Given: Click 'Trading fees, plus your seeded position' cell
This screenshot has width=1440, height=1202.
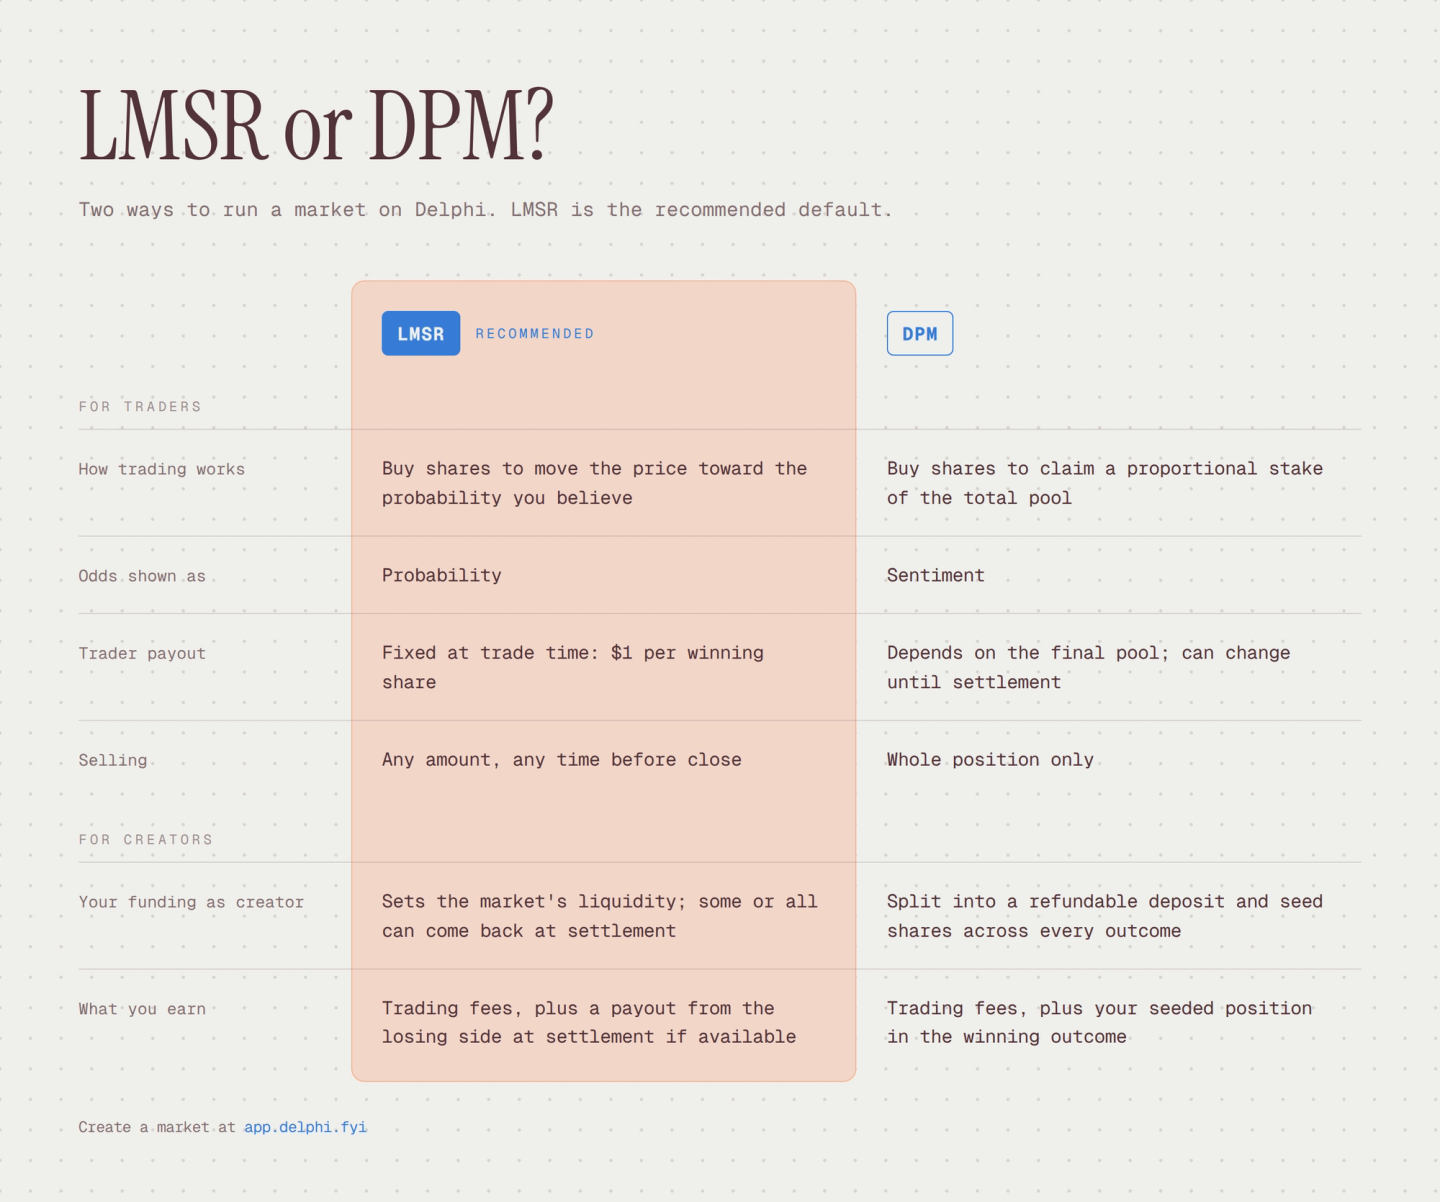Looking at the screenshot, I should coord(1100,1022).
